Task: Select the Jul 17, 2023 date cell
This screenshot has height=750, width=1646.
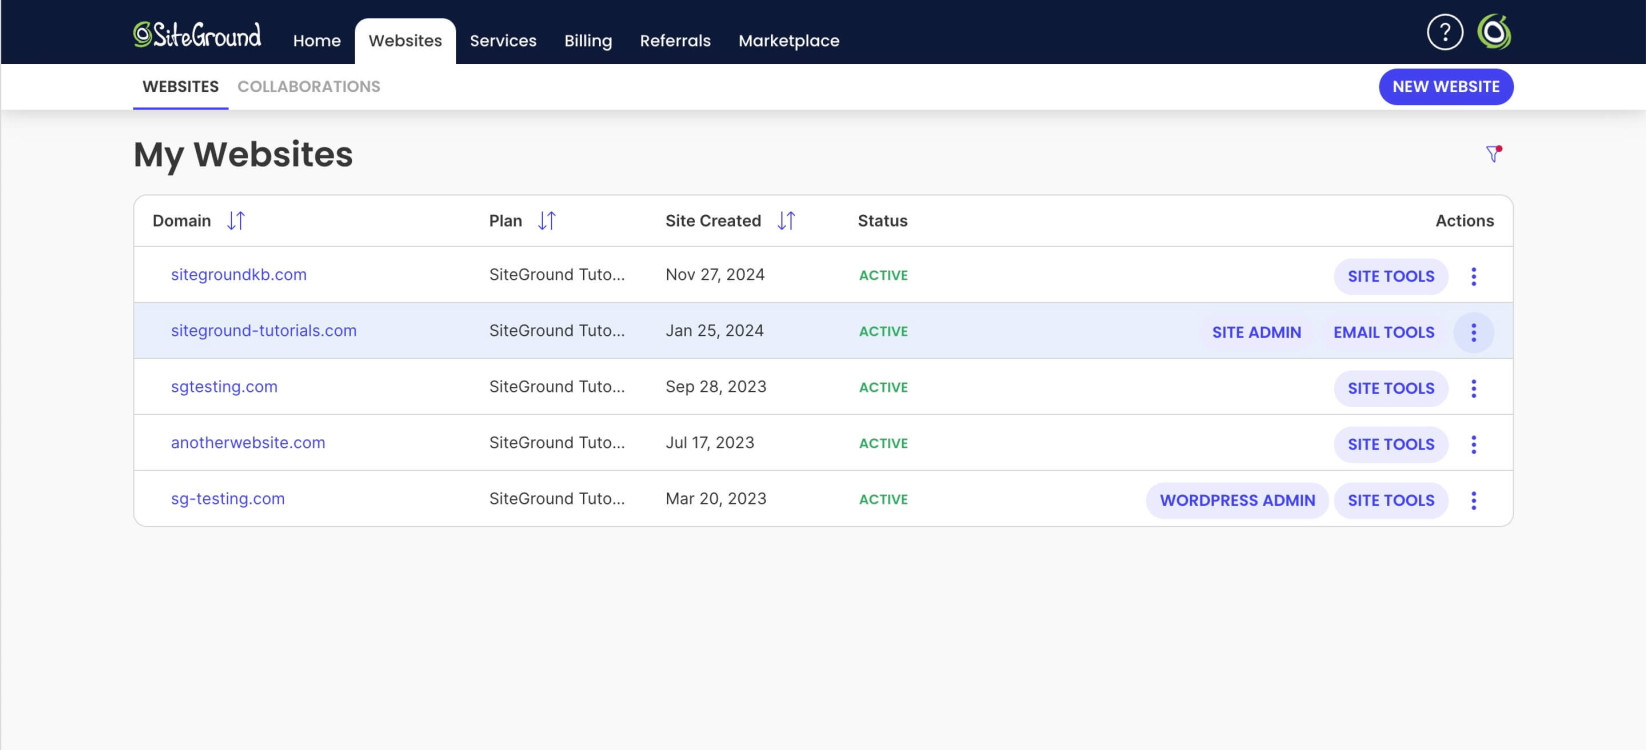Action: click(710, 443)
